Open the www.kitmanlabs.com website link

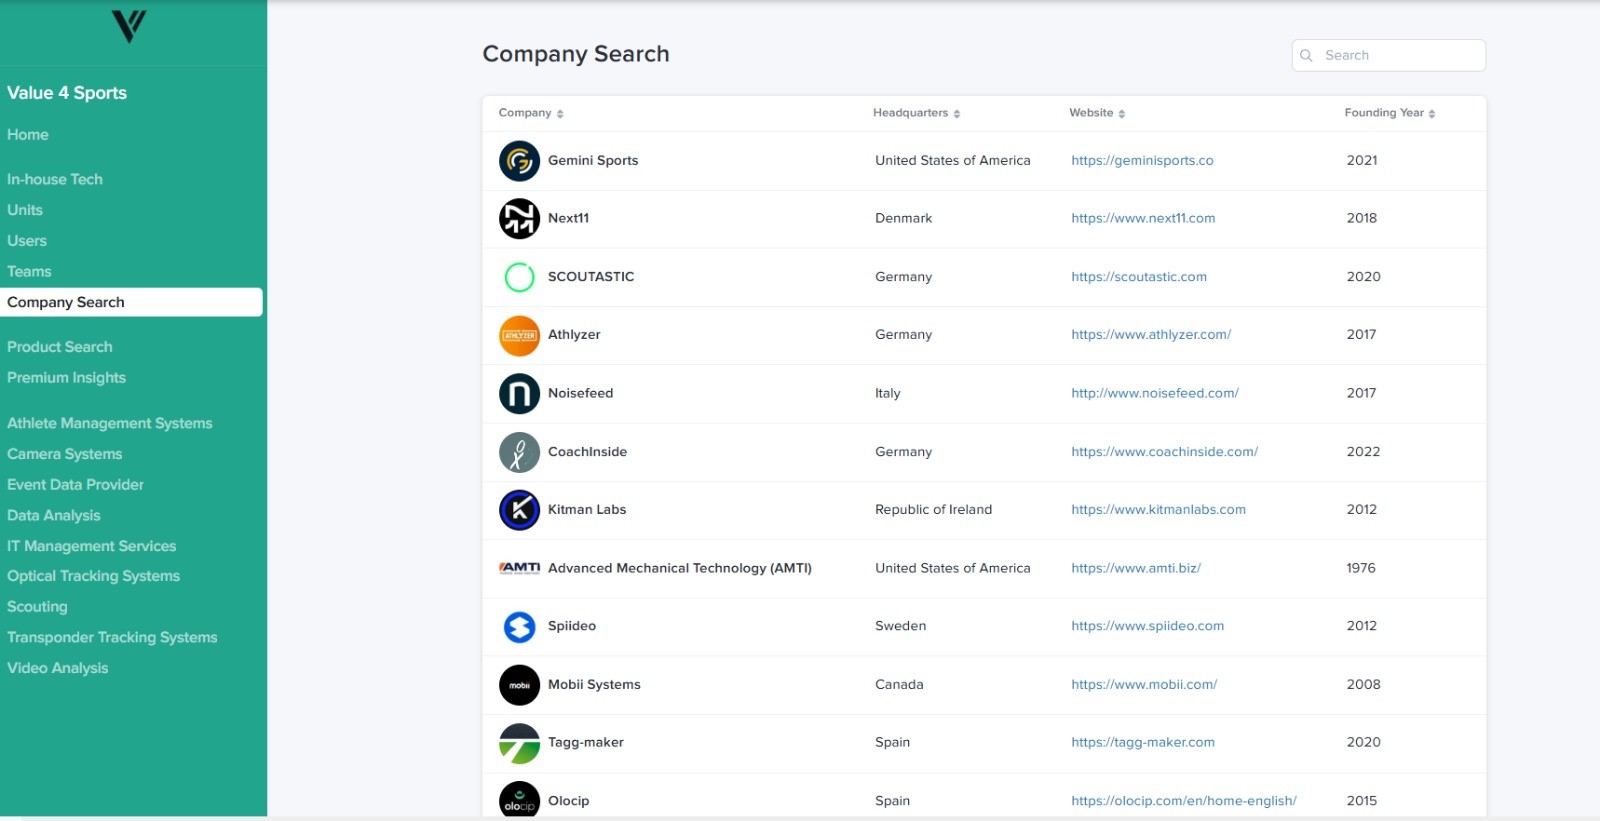1159,510
